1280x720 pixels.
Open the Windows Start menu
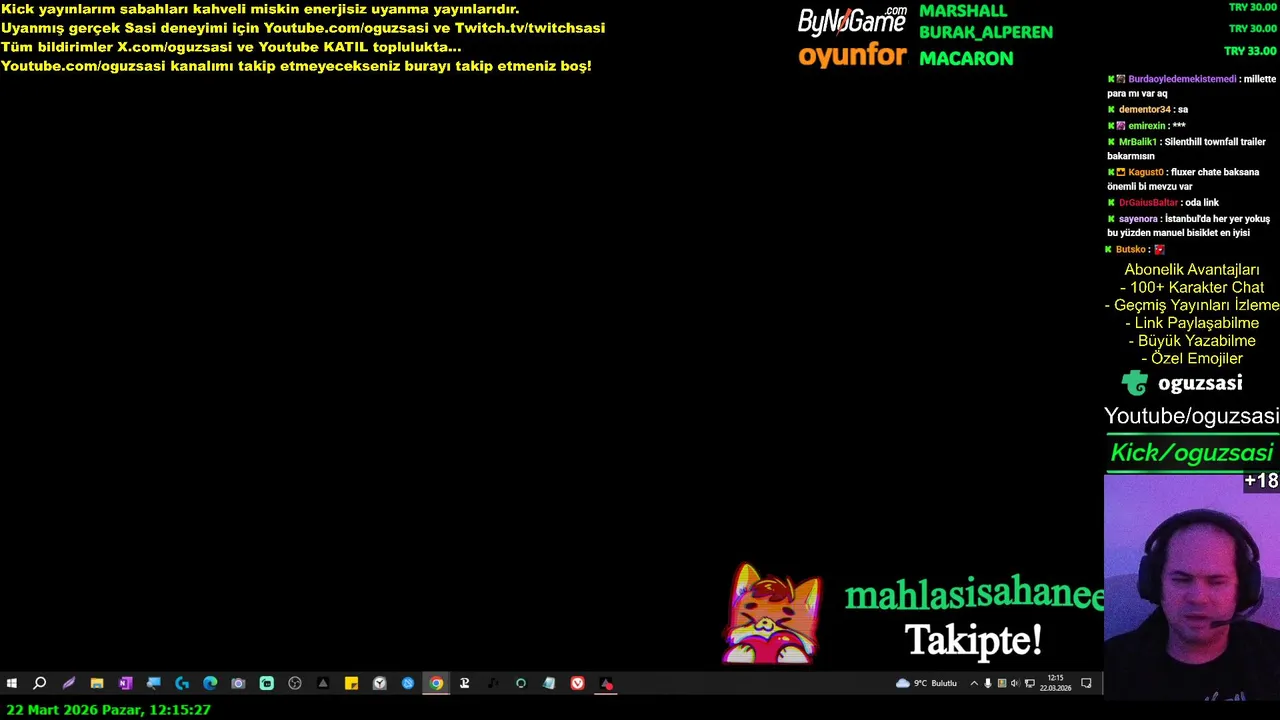pos(11,683)
